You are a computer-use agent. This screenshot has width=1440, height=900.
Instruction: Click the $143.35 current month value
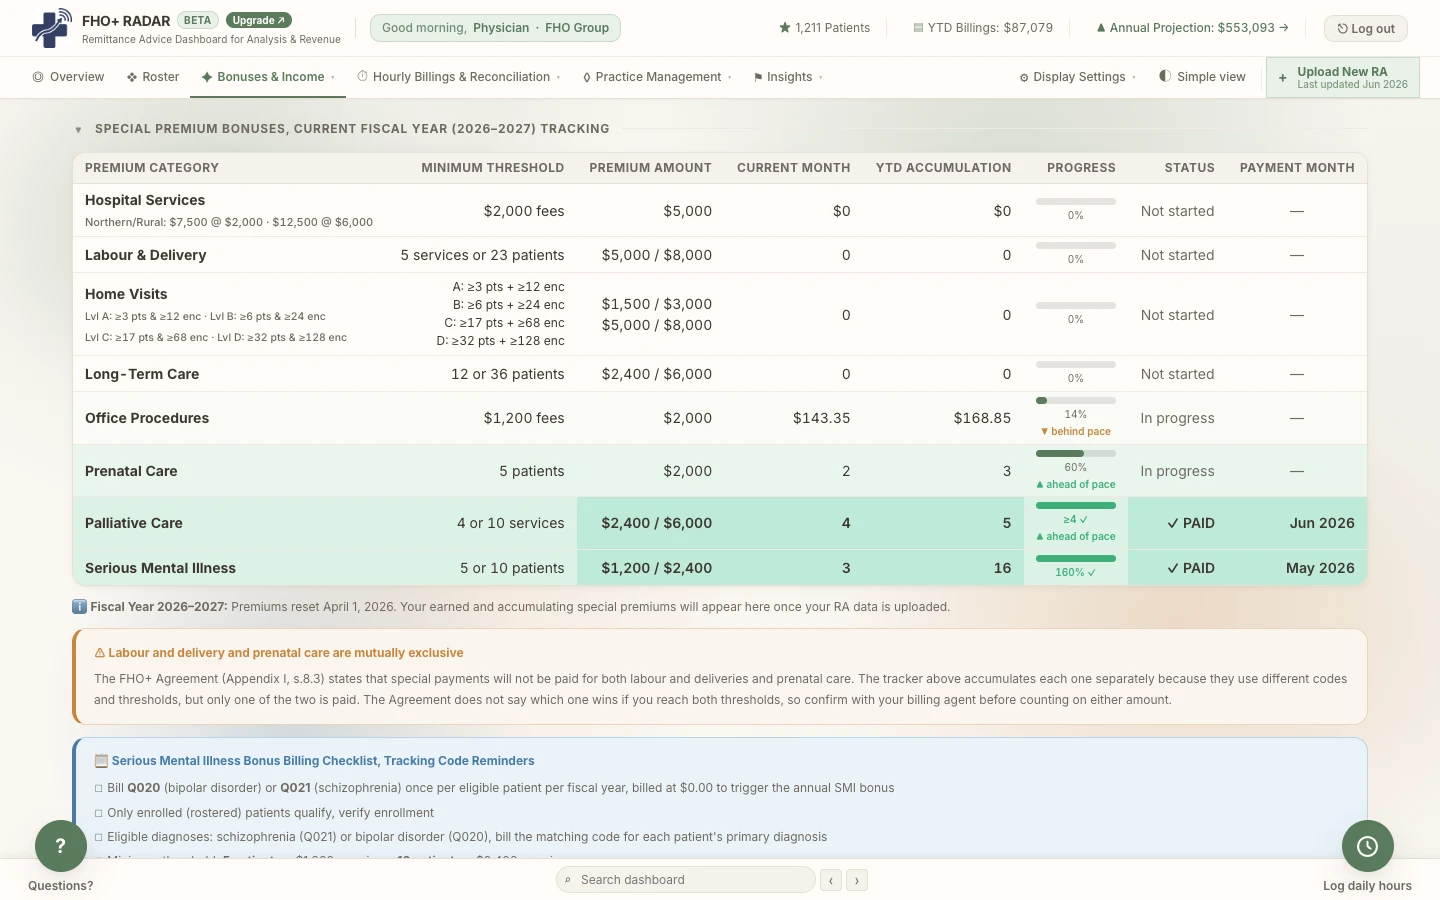[822, 418]
